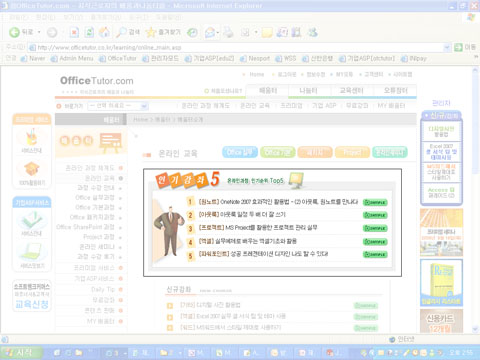This screenshot has height=360, width=480.
Task: Open Favorites with the star icon
Action: point(151,32)
